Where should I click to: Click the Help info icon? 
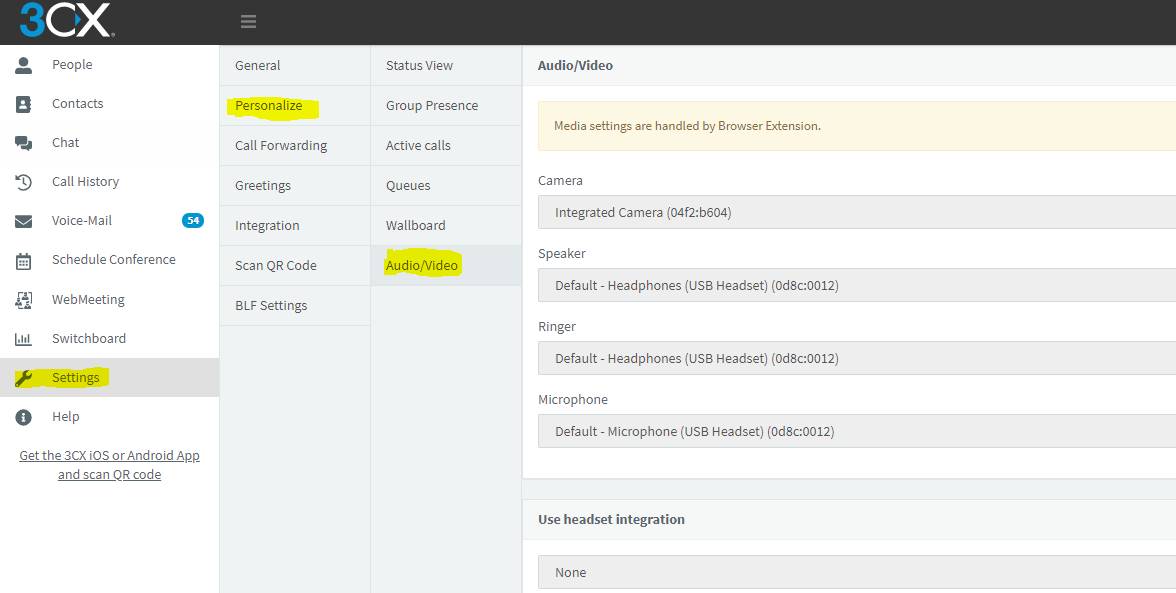pyautogui.click(x=23, y=417)
